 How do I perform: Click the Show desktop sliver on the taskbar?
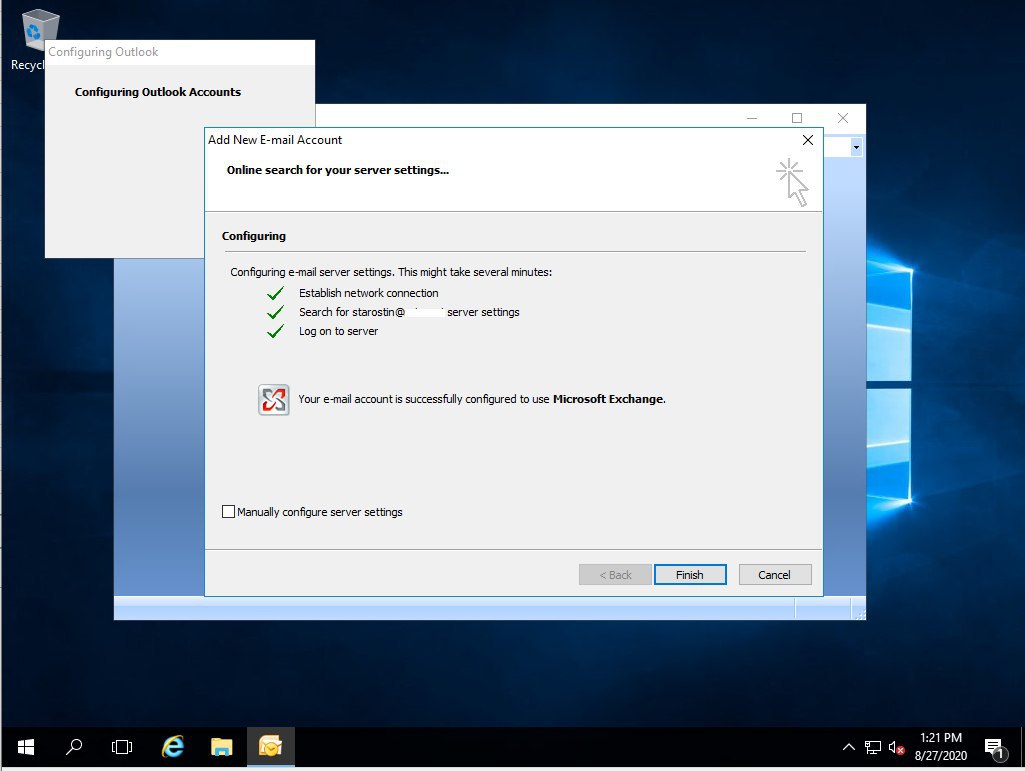pyautogui.click(x=1022, y=747)
